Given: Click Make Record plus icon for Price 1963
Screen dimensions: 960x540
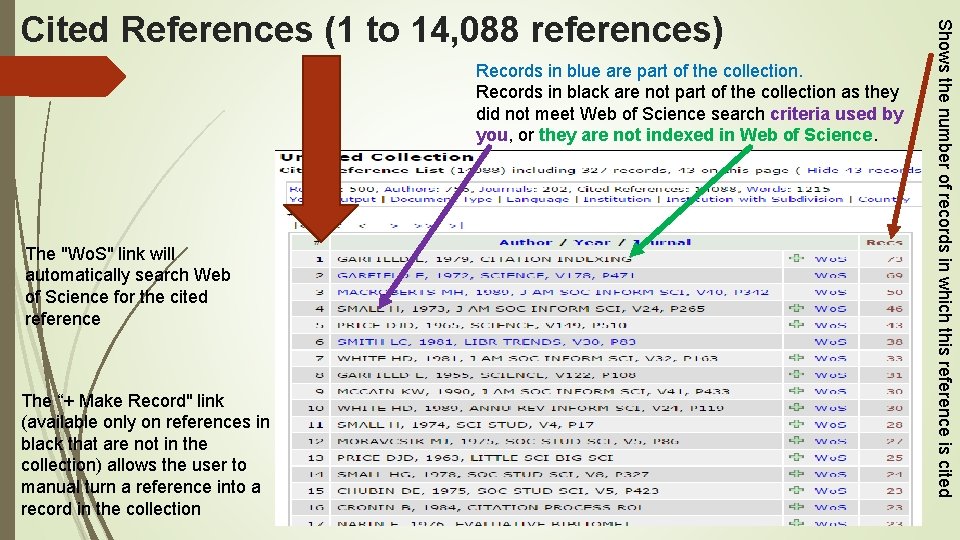Looking at the screenshot, I should (x=797, y=457).
